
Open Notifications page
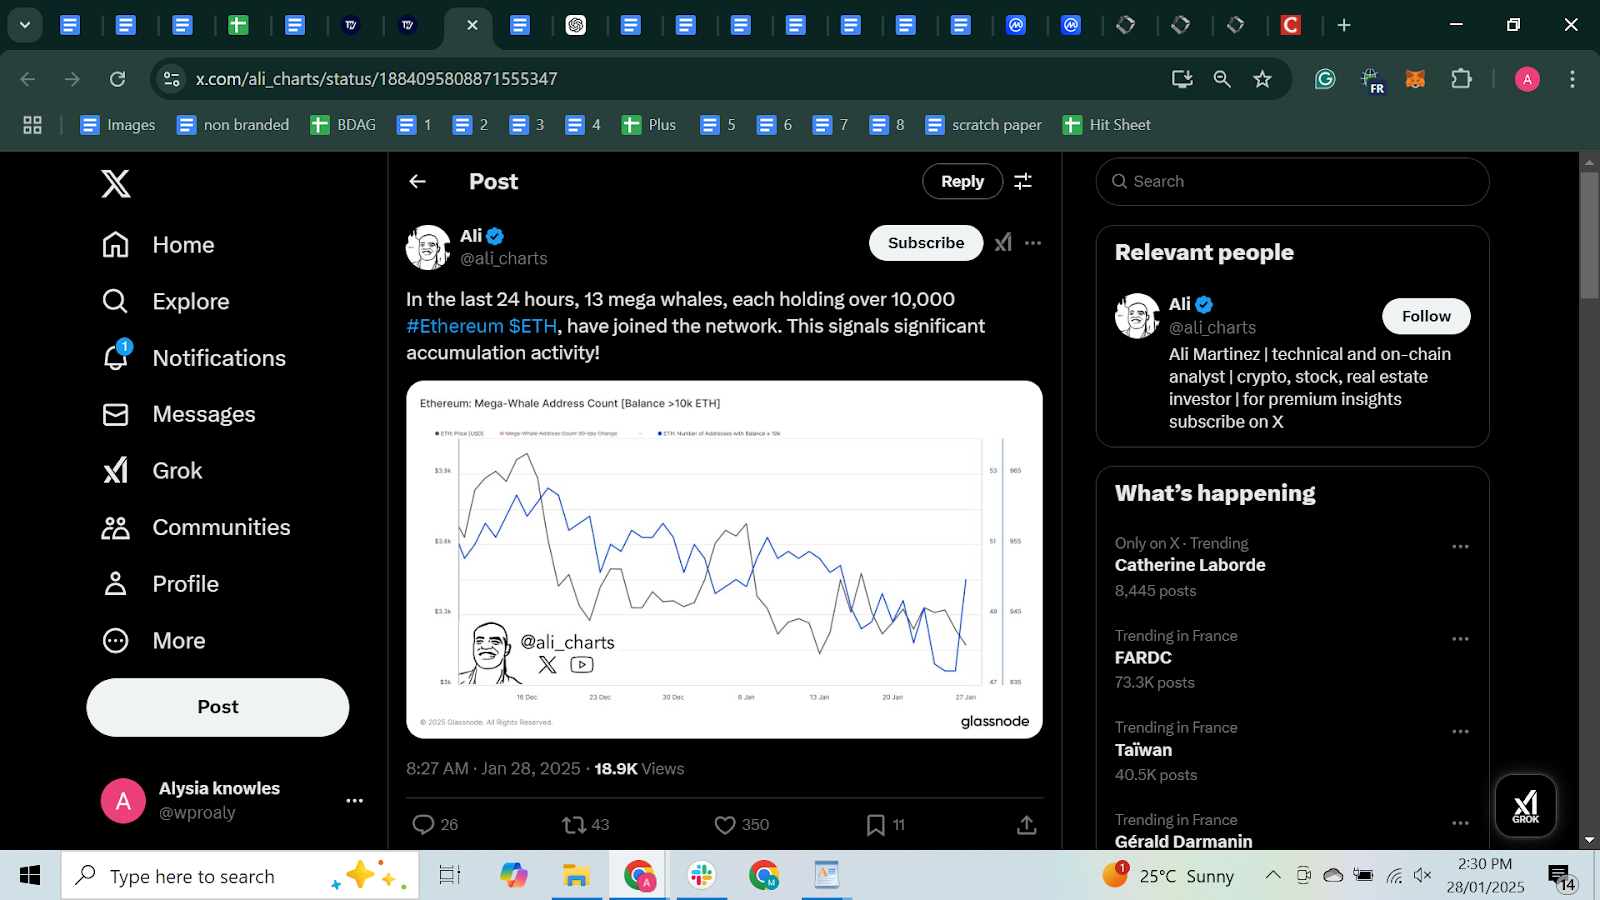[x=194, y=358]
